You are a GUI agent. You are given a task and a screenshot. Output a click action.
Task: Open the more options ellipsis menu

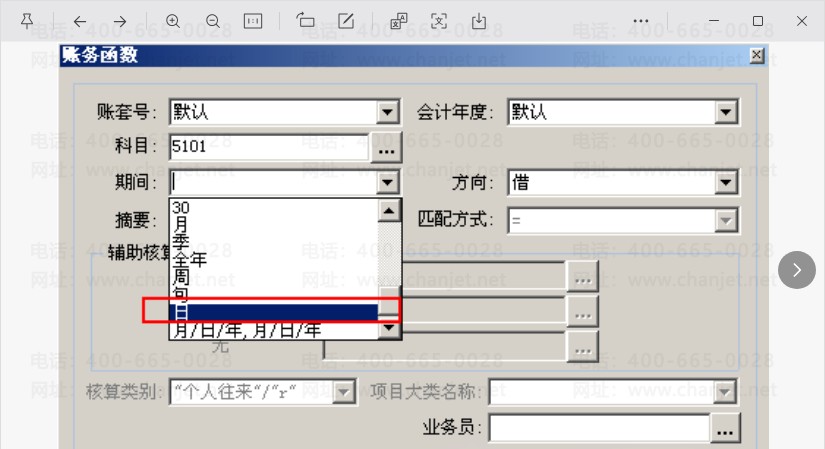coord(641,21)
